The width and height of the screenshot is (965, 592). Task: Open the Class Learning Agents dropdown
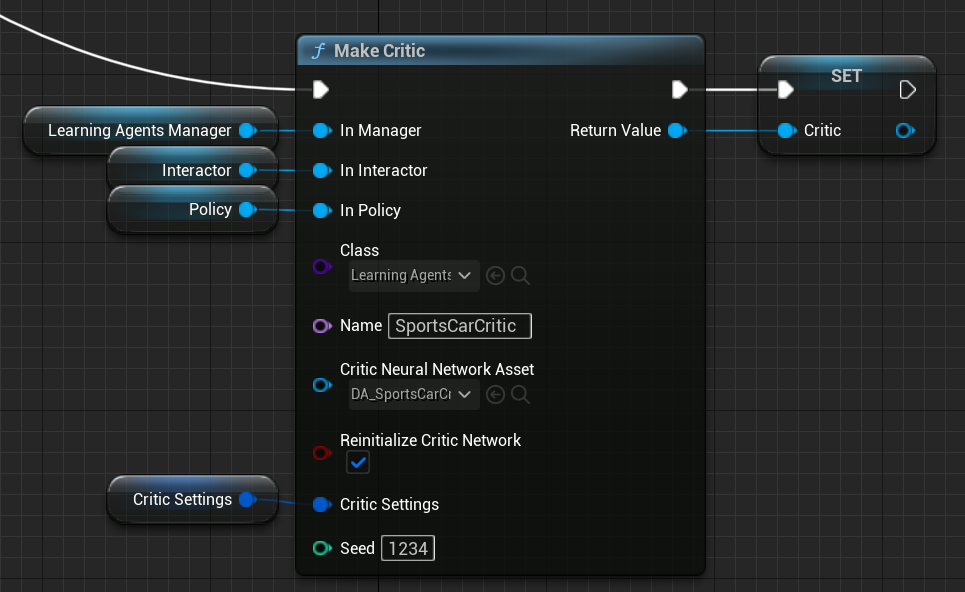point(414,275)
